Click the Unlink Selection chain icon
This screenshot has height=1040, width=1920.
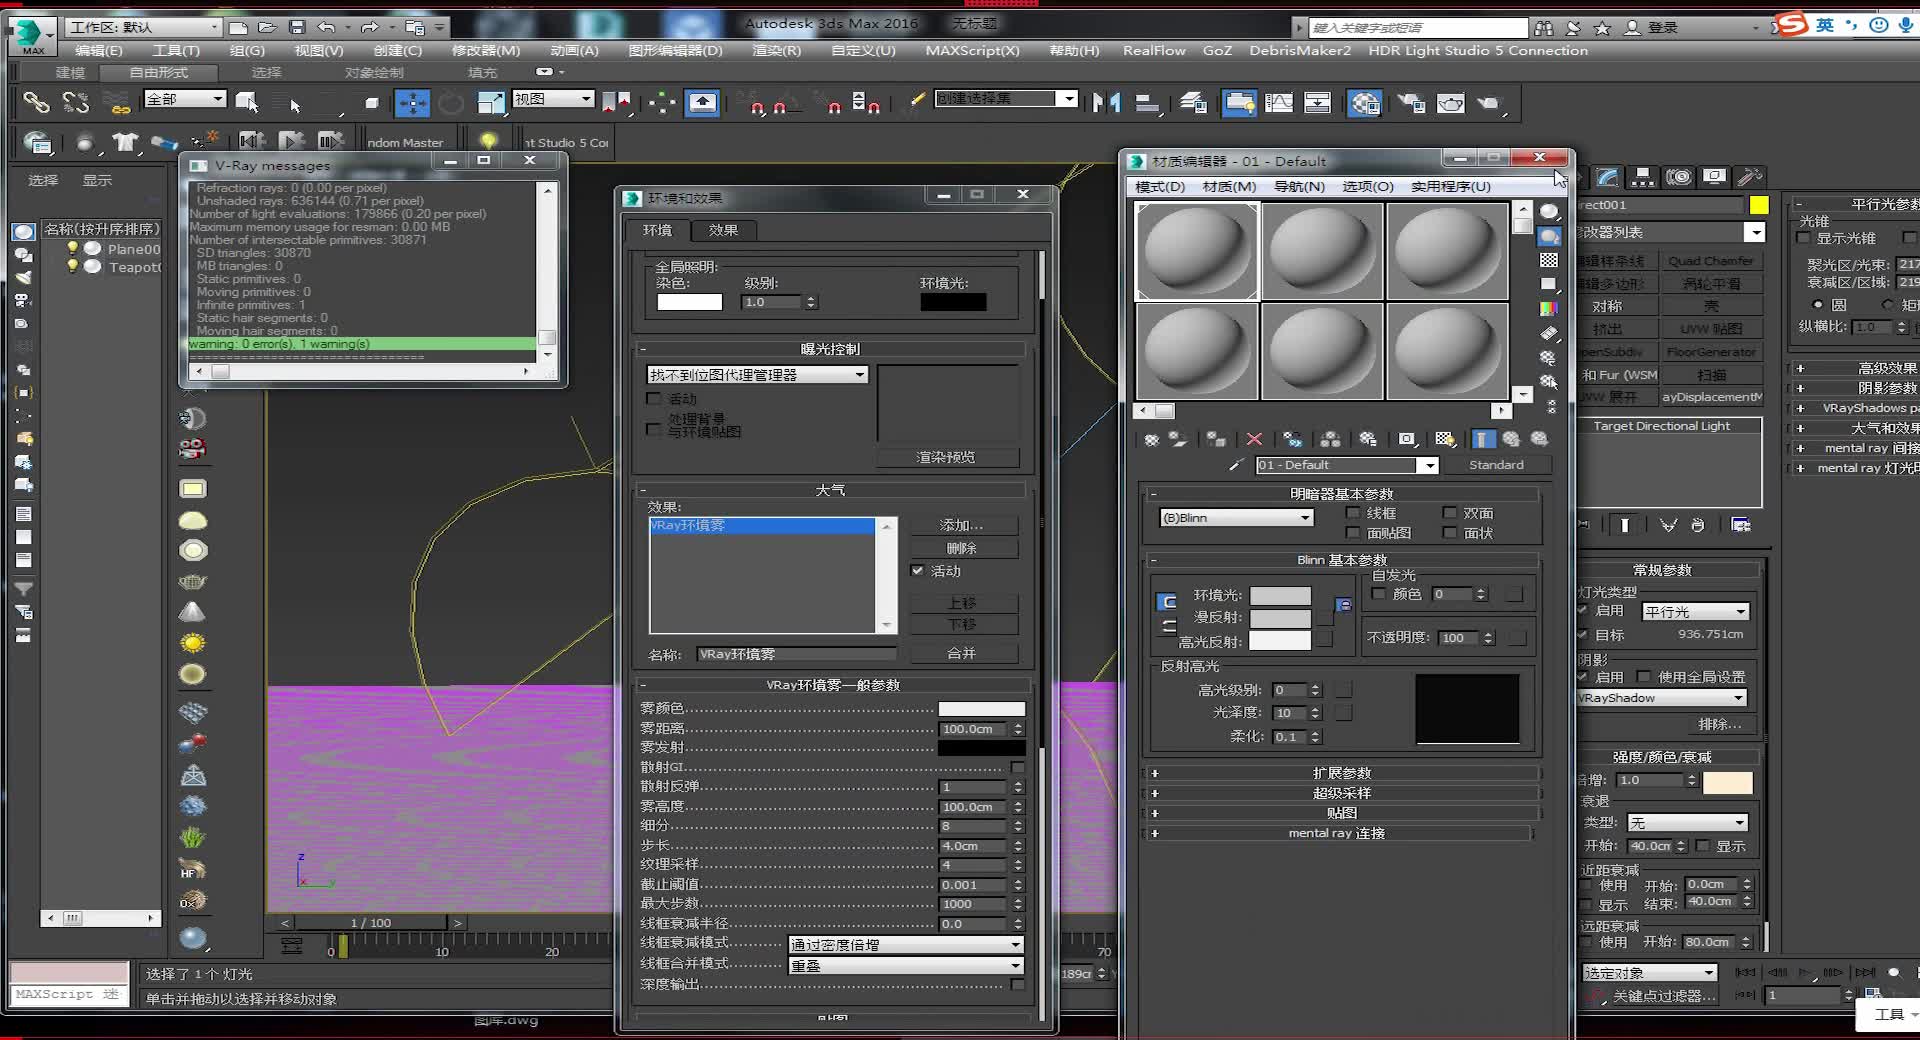[x=76, y=102]
